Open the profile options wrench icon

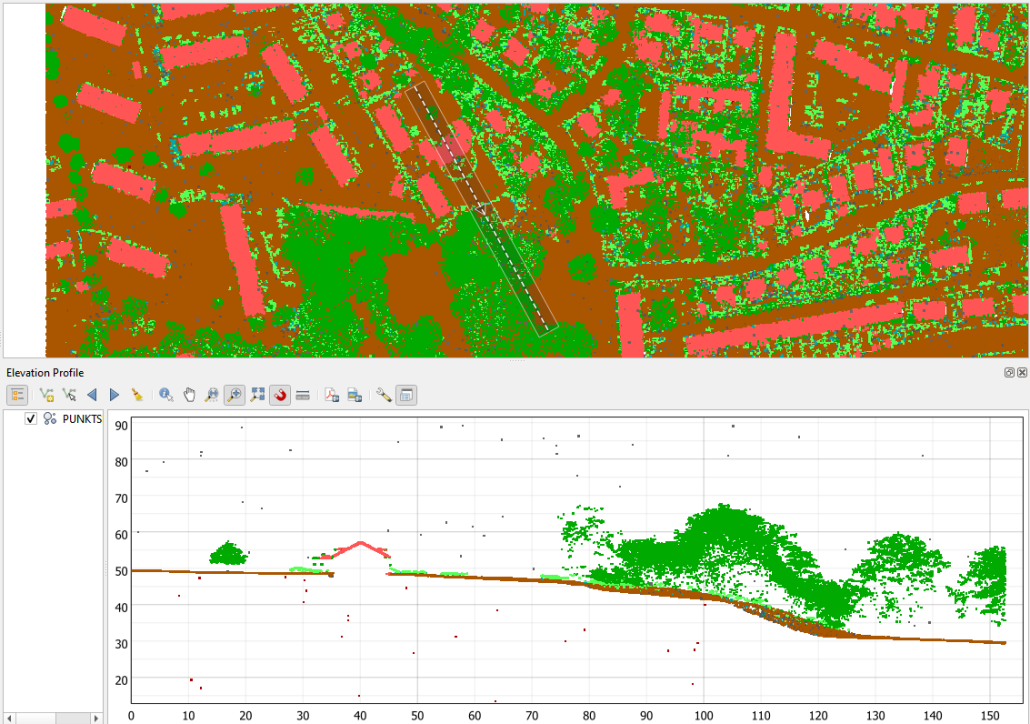pos(382,394)
